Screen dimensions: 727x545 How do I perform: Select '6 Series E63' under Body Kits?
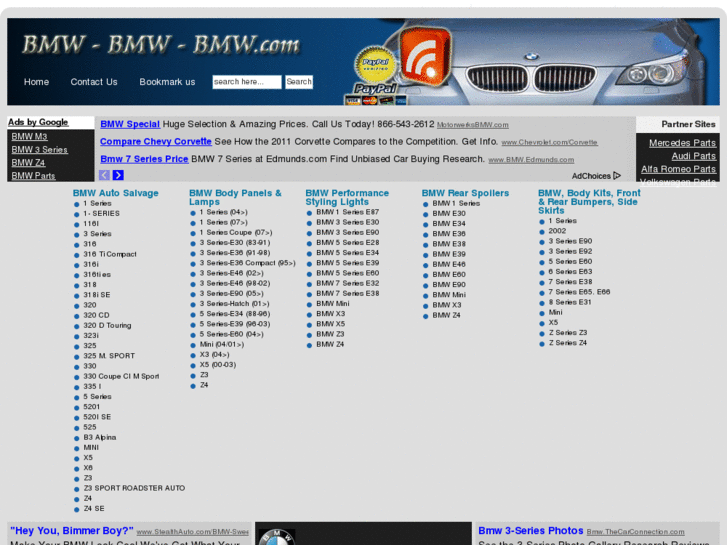[570, 272]
